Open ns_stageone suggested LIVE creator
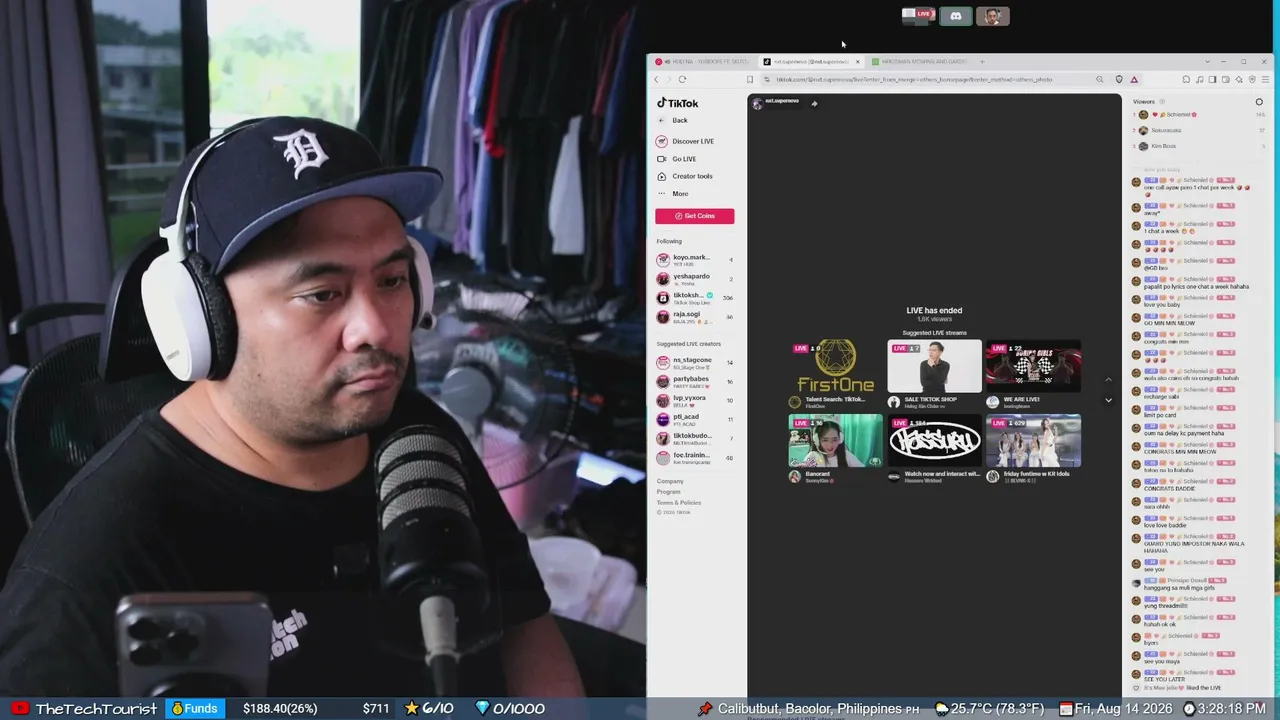Screen dimensions: 1280x720 click(695, 362)
